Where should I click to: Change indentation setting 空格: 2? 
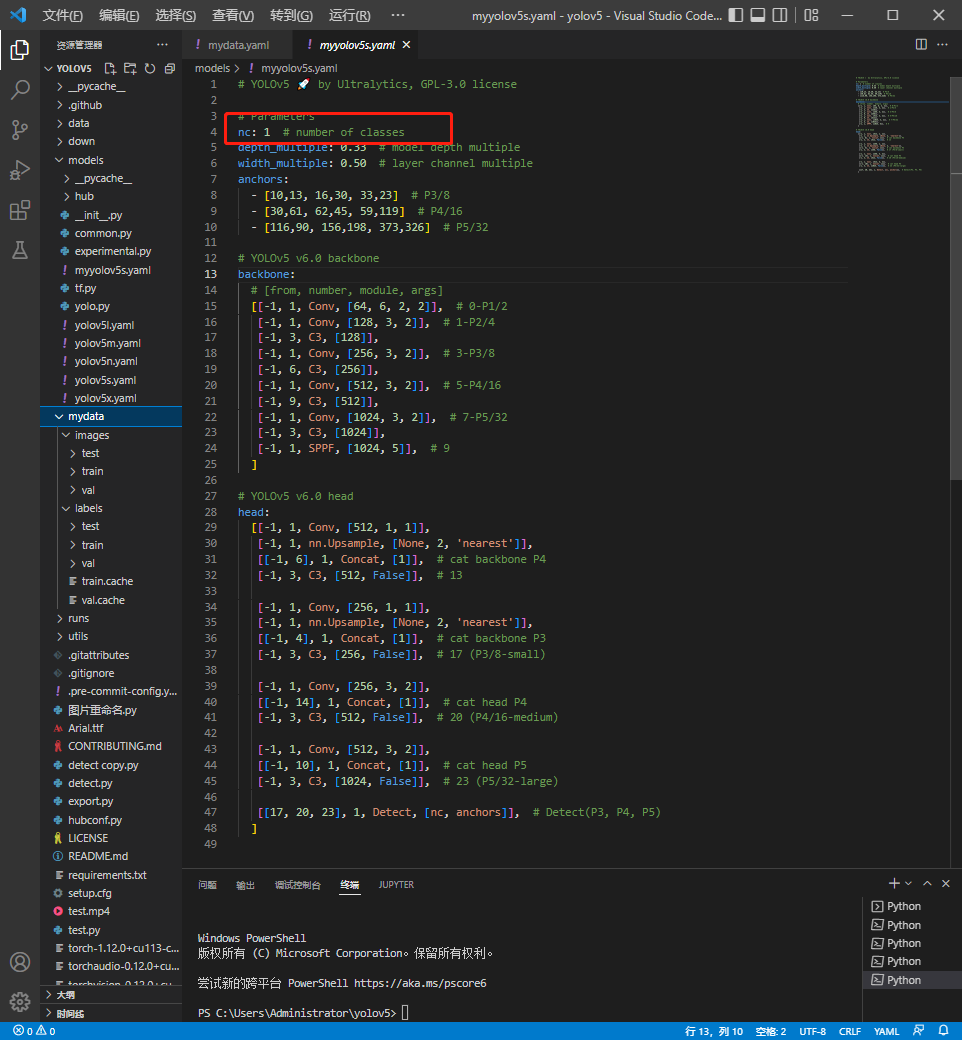click(x=770, y=1031)
